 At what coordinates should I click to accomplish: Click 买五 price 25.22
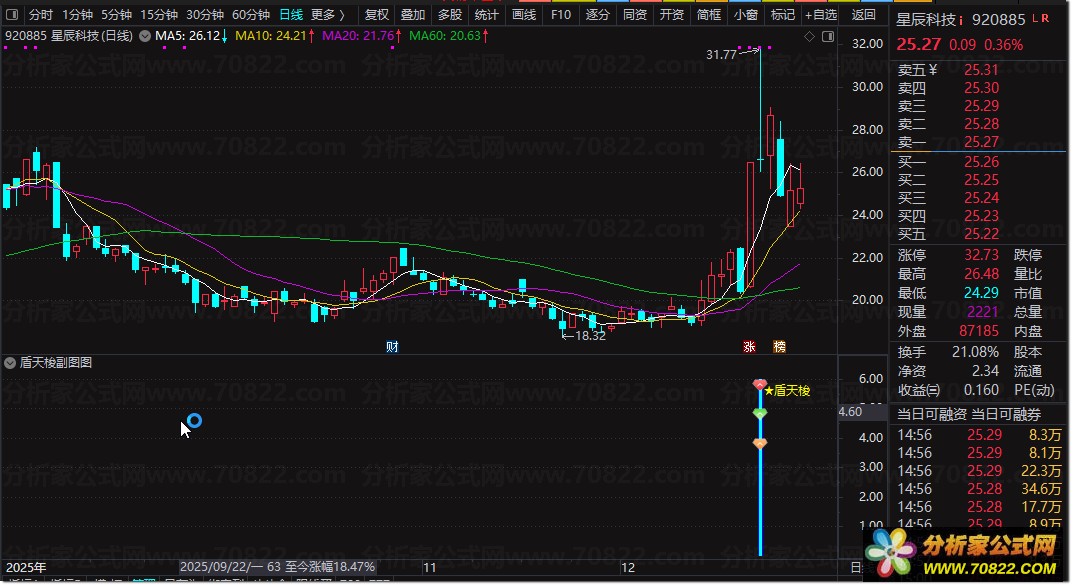tap(981, 234)
